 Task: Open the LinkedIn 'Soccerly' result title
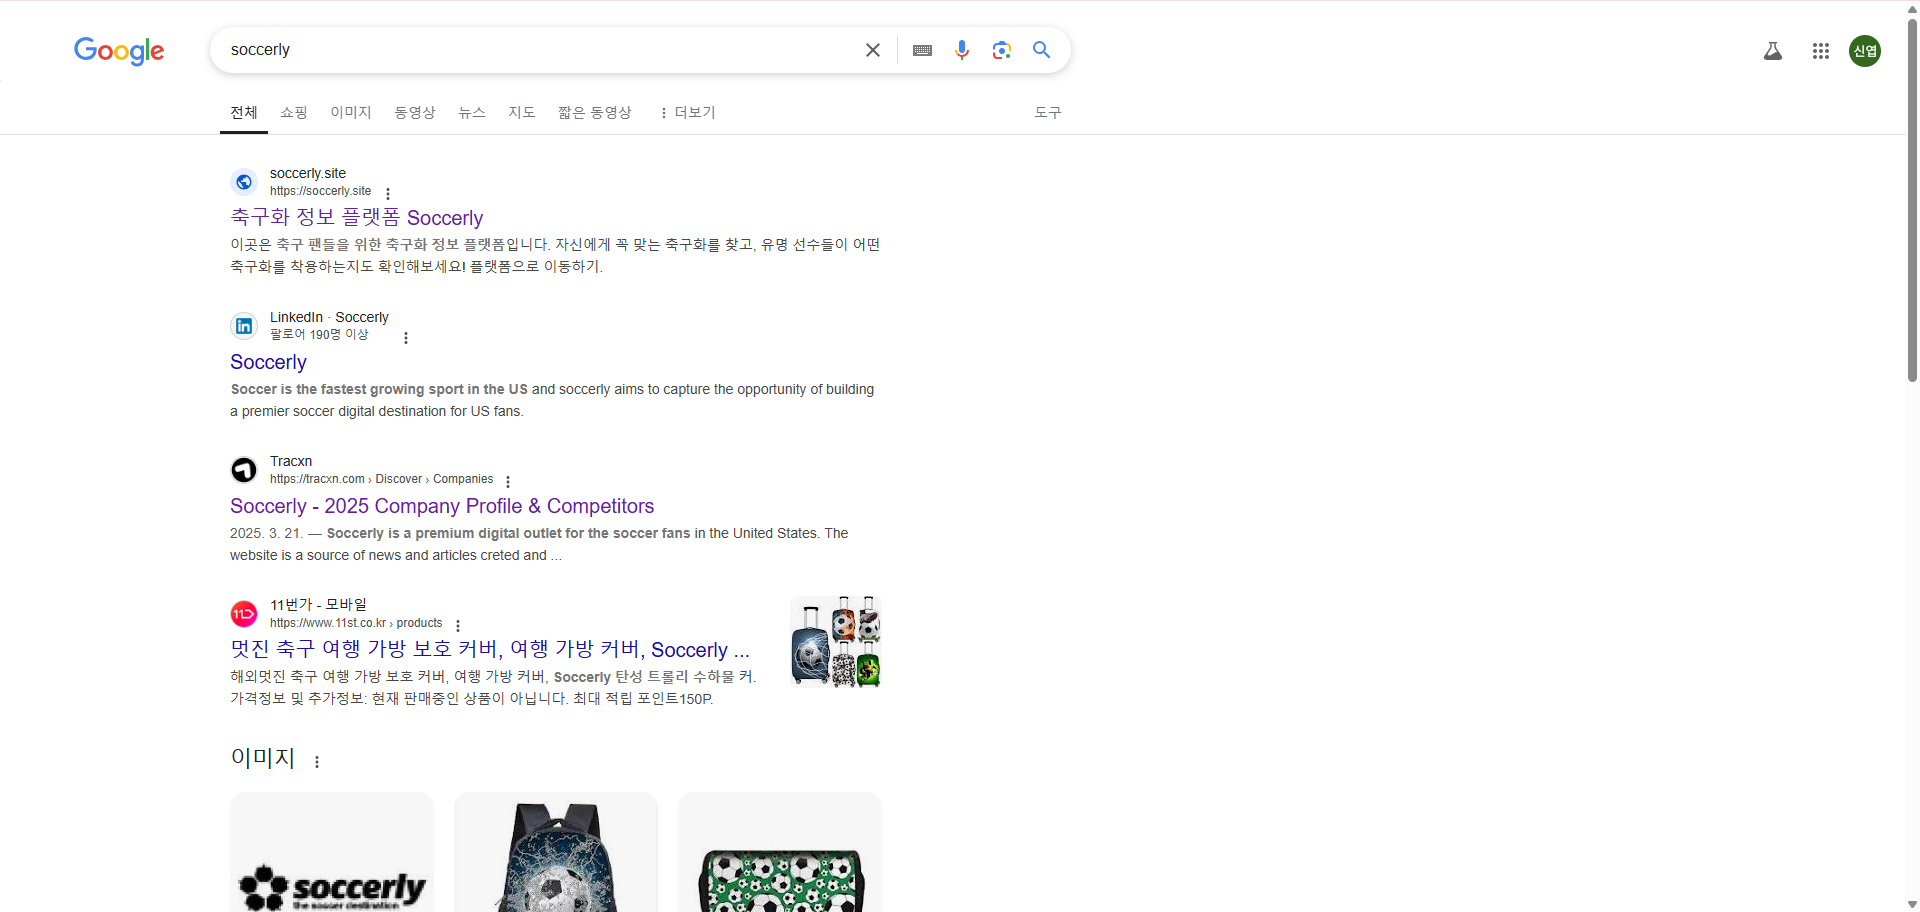268,362
